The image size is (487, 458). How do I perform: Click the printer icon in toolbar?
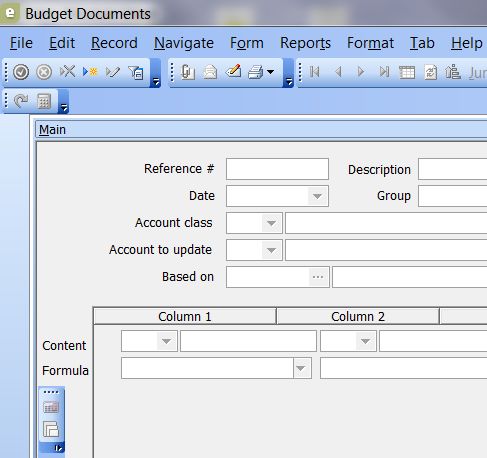coord(255,72)
